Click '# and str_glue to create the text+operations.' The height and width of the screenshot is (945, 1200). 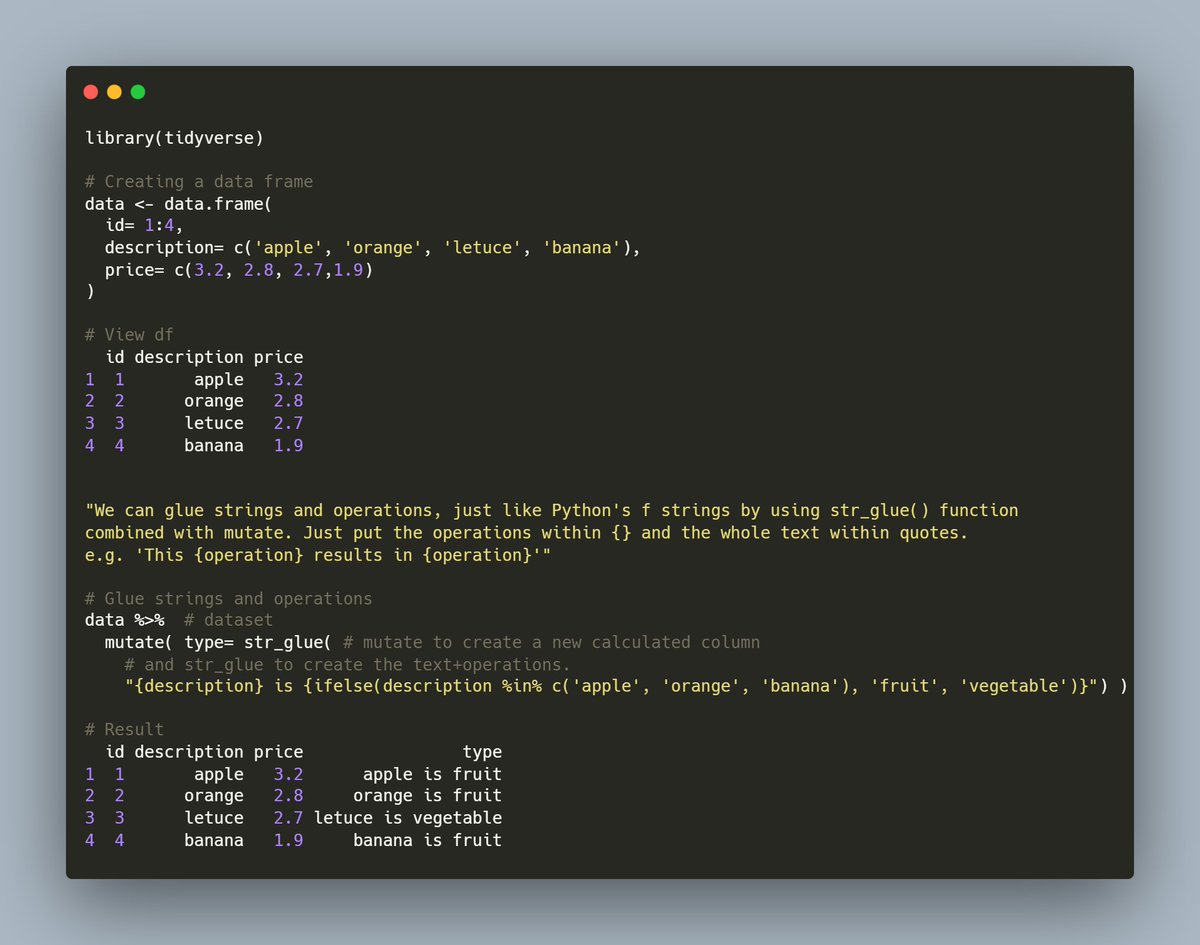click(348, 665)
